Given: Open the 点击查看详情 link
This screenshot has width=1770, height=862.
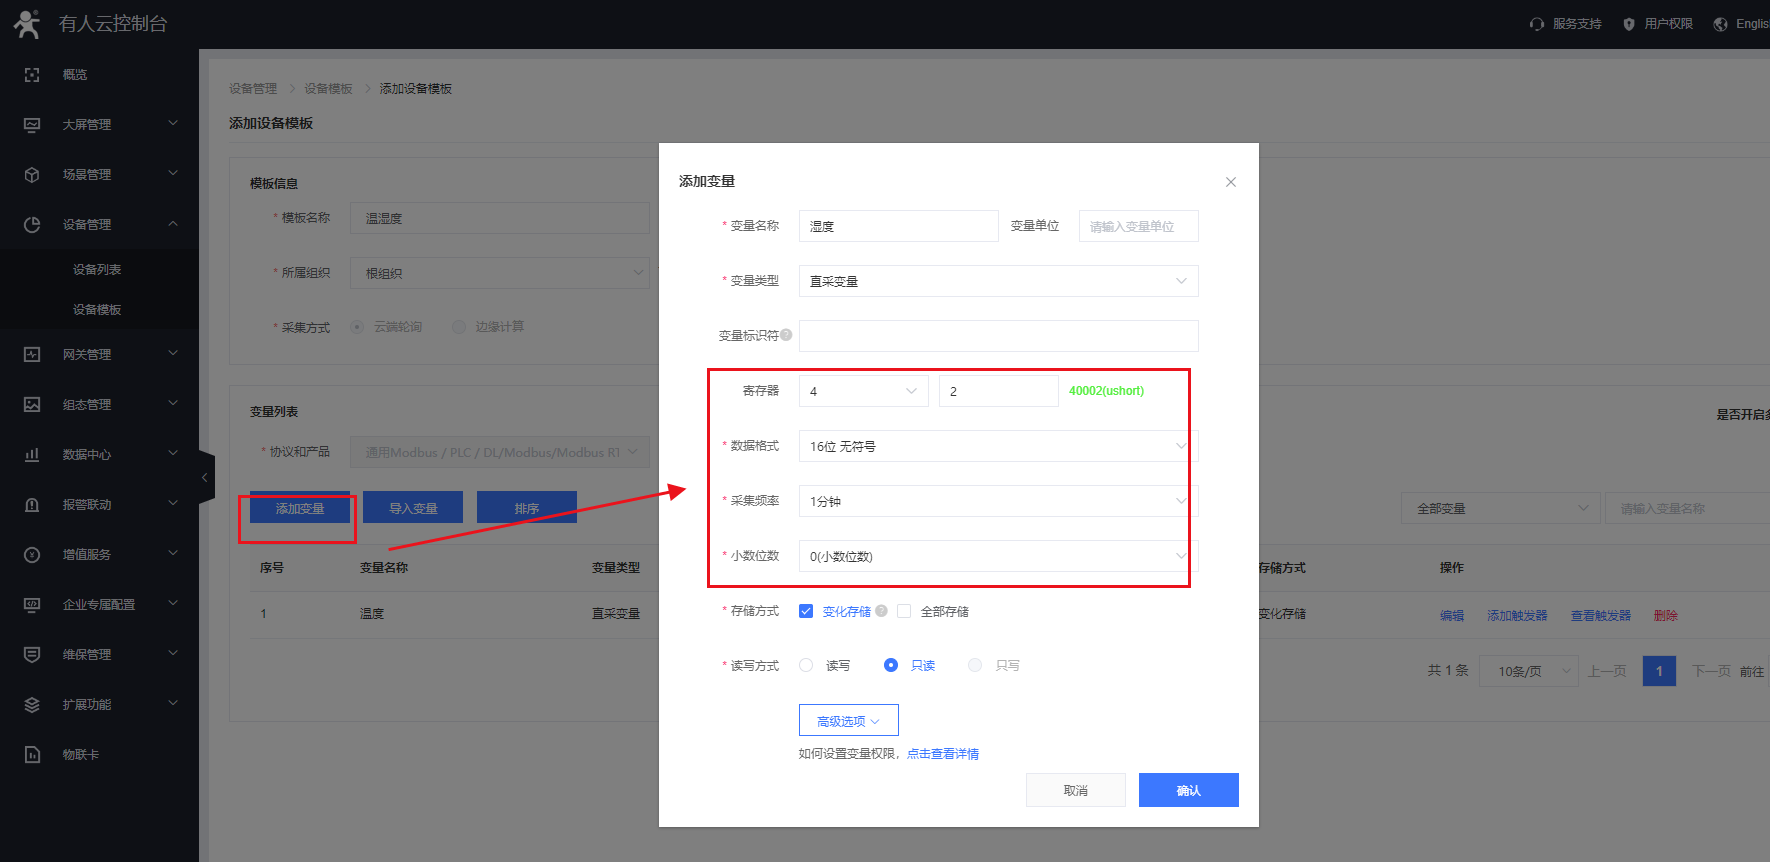Looking at the screenshot, I should pyautogui.click(x=942, y=754).
